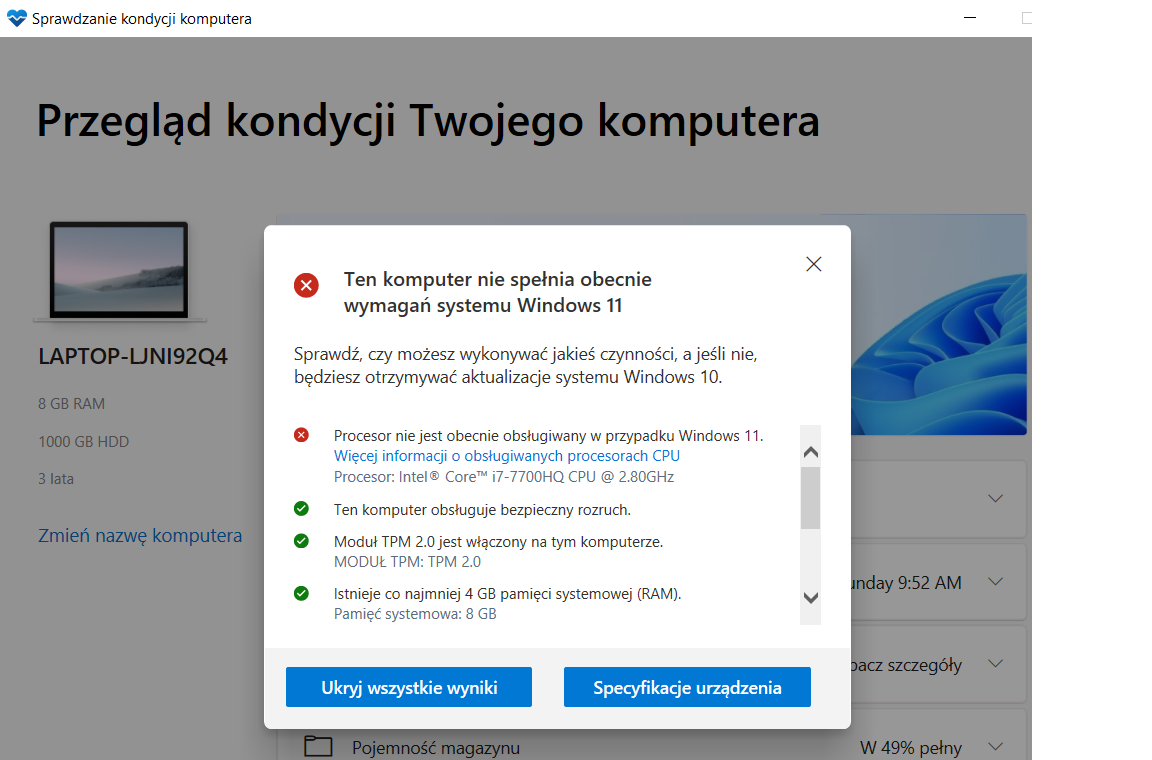This screenshot has width=1152, height=760.
Task: Click the red error icon beside dialog title
Action: 306,285
